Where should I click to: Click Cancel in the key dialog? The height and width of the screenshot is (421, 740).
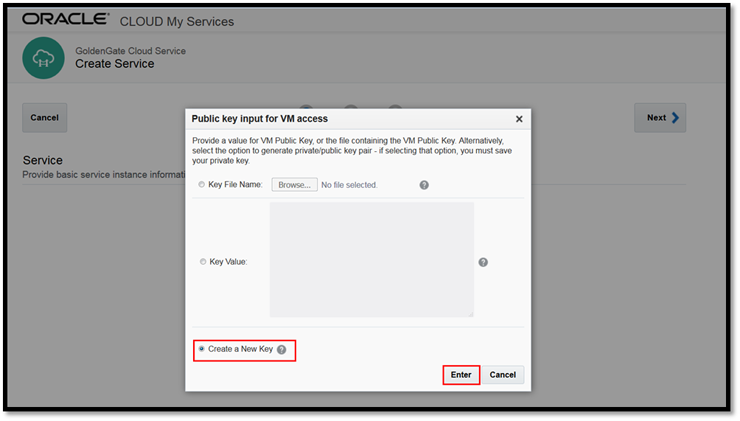pyautogui.click(x=503, y=375)
